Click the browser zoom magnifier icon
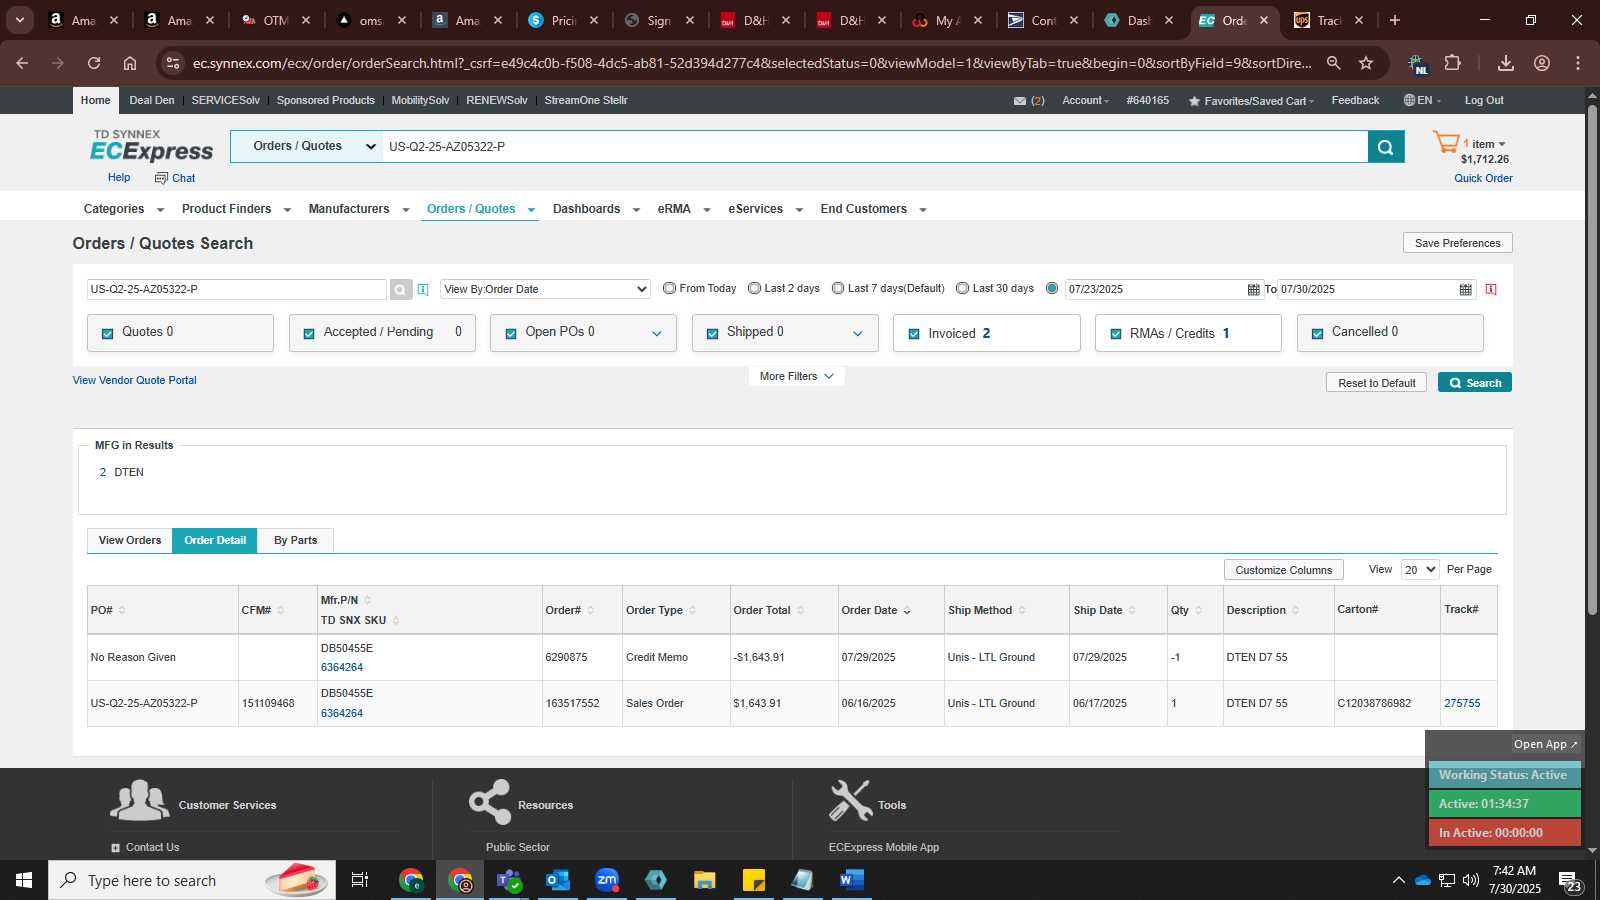The height and width of the screenshot is (900, 1600). point(1333,63)
